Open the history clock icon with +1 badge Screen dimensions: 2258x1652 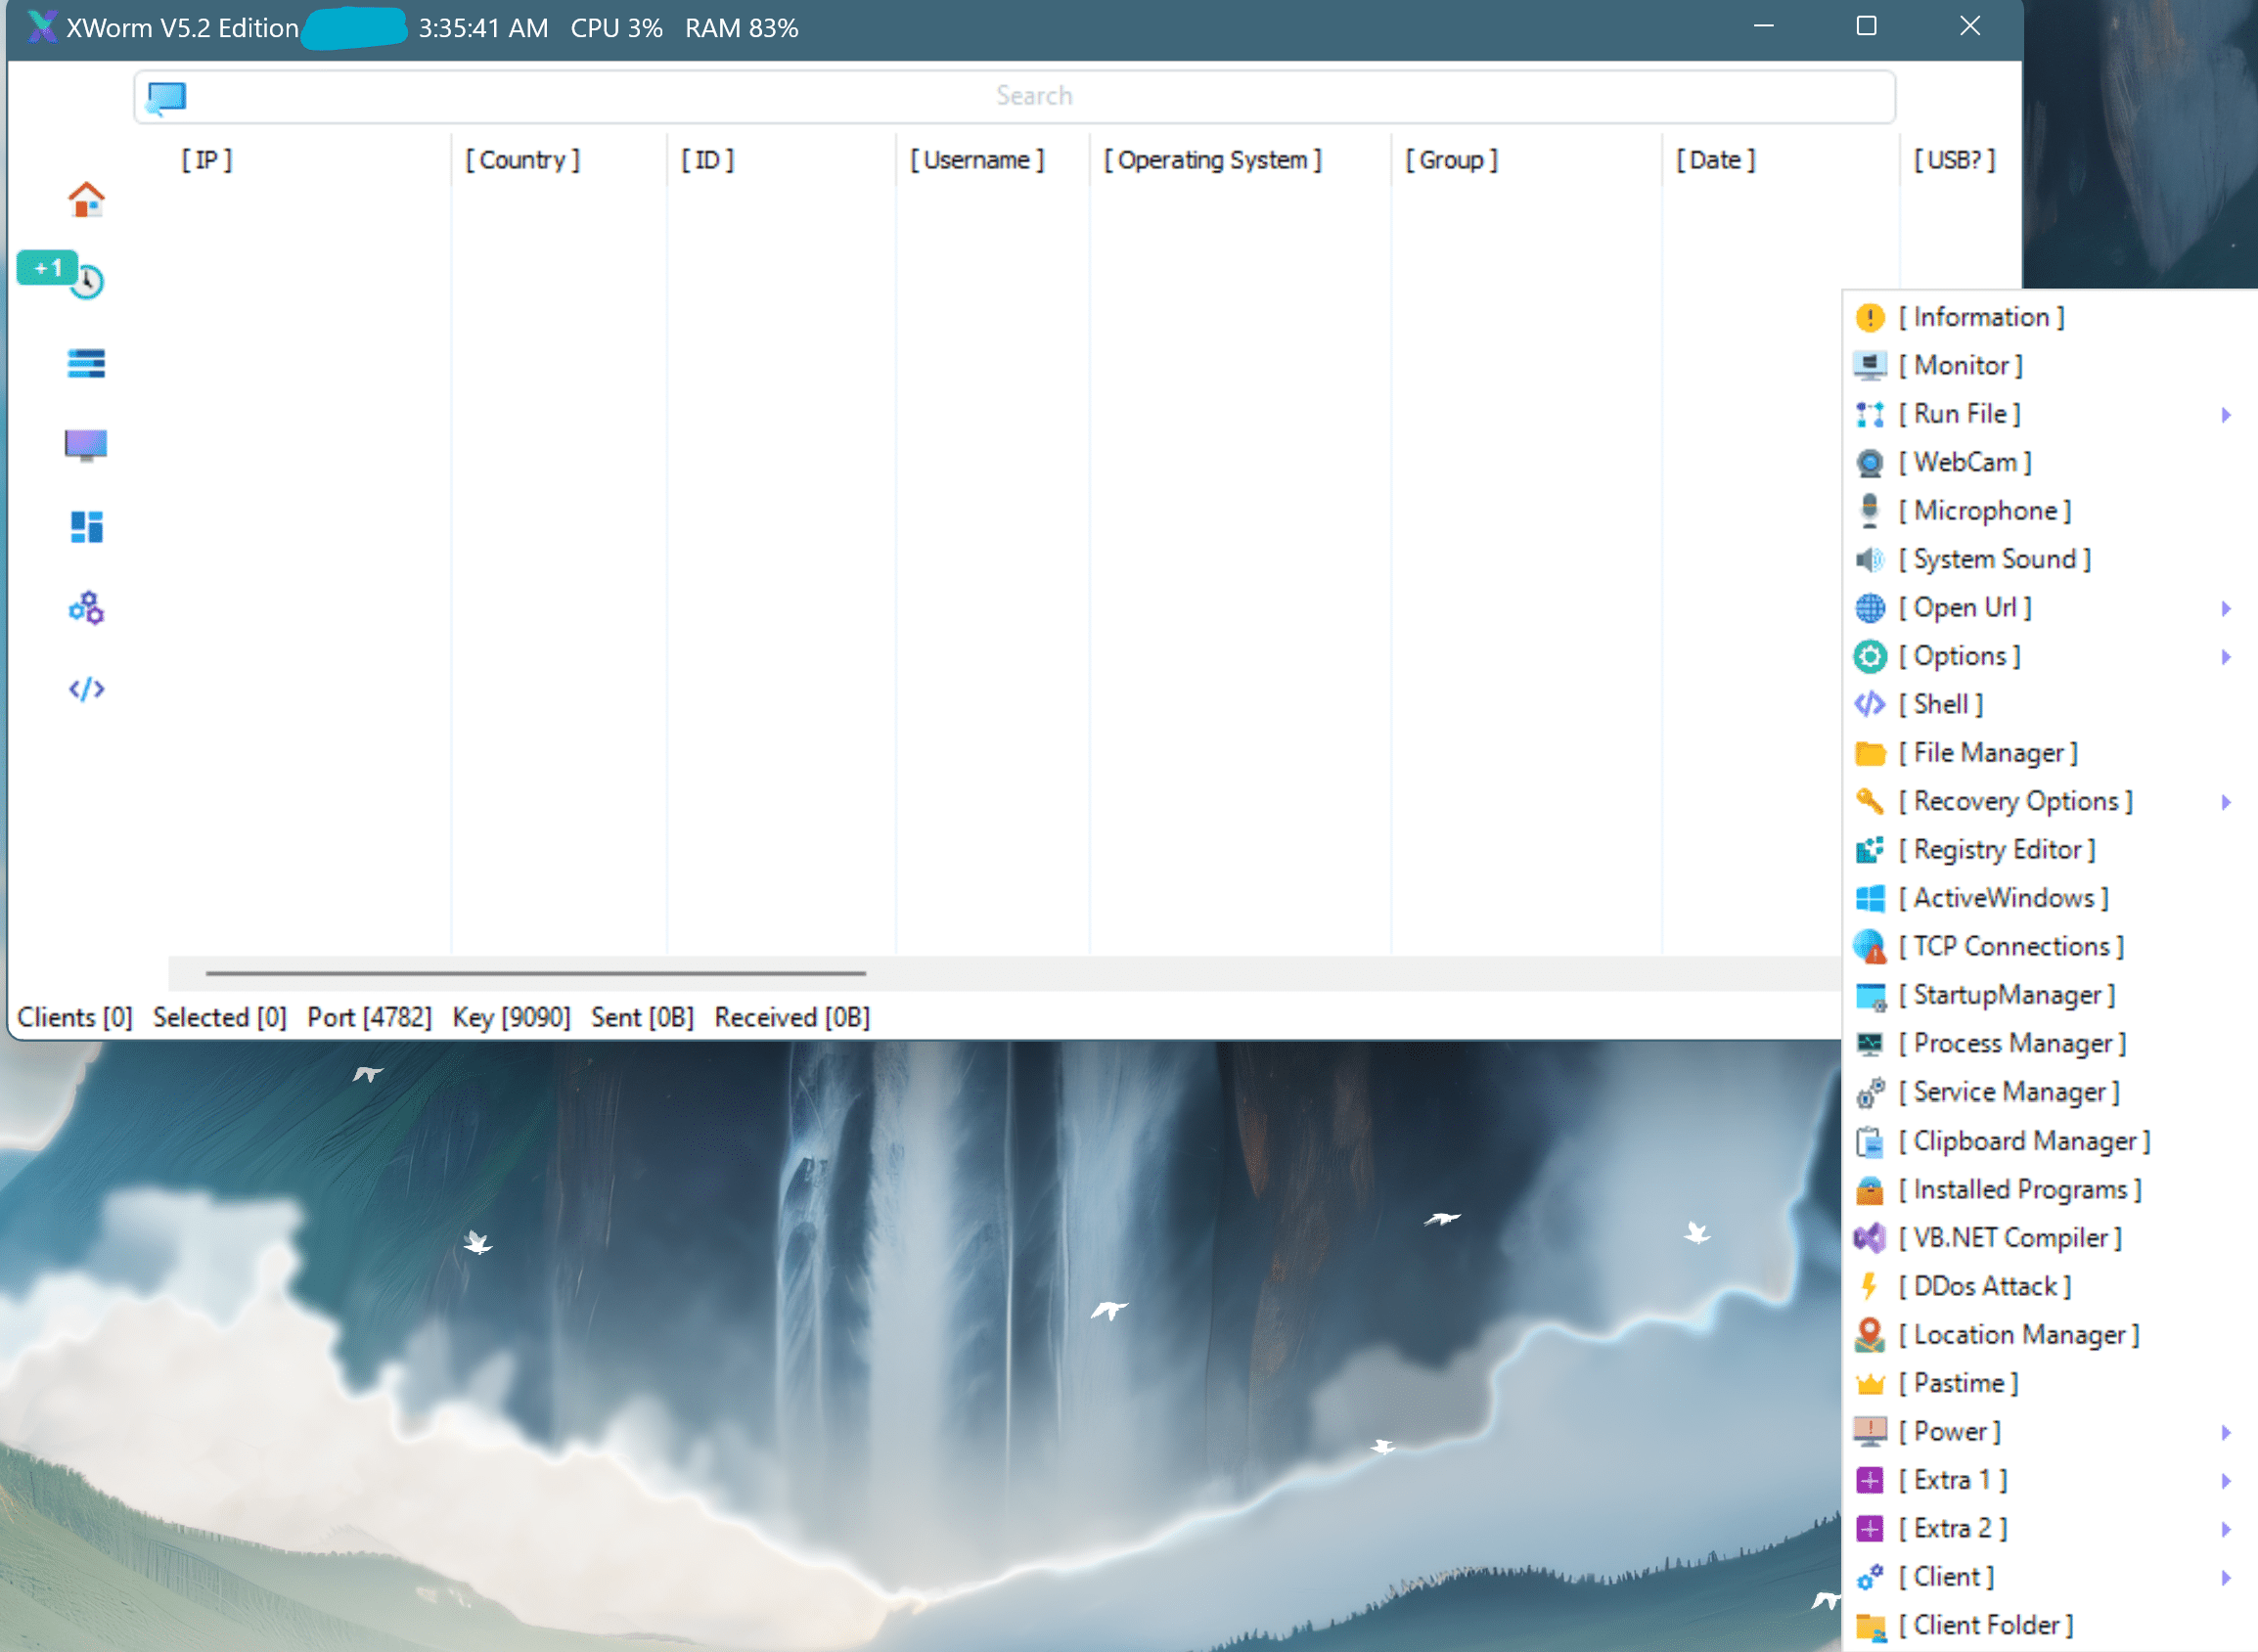(86, 281)
